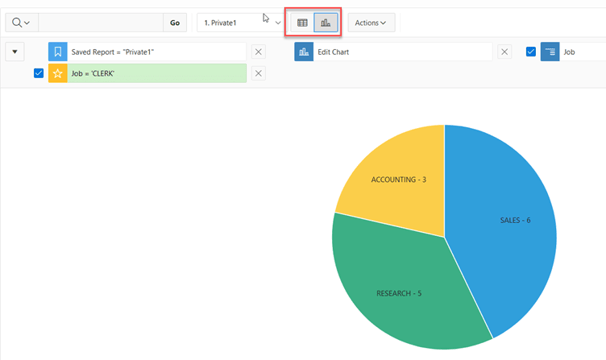Open the Saved Report = "Private1" setting
Viewport: 606px width, 360px height.
[x=157, y=52]
